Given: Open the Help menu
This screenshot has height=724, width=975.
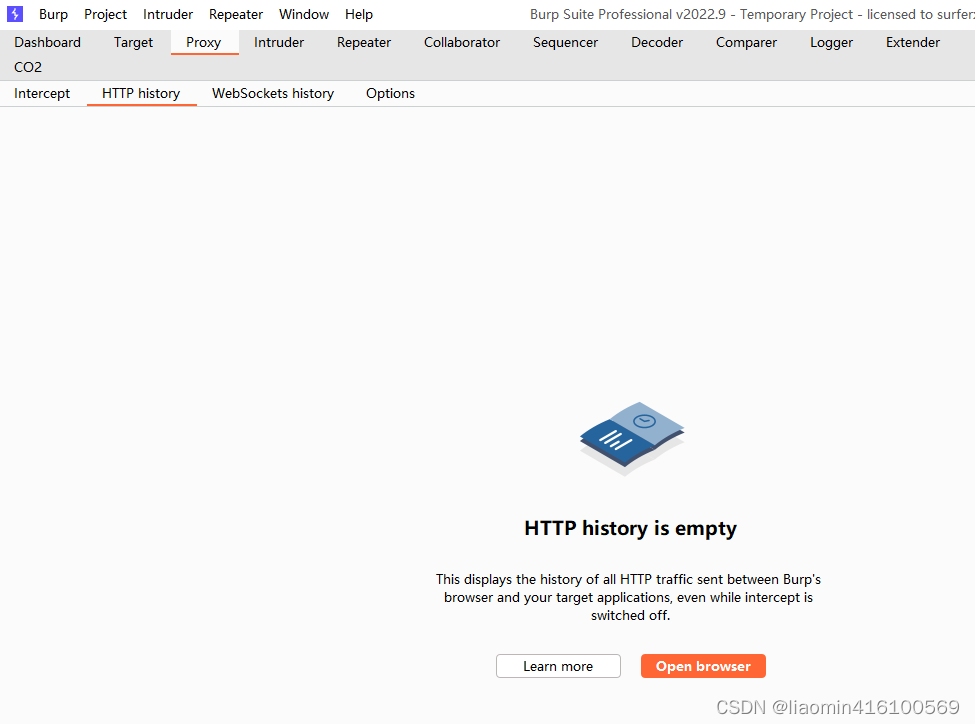Looking at the screenshot, I should [359, 14].
